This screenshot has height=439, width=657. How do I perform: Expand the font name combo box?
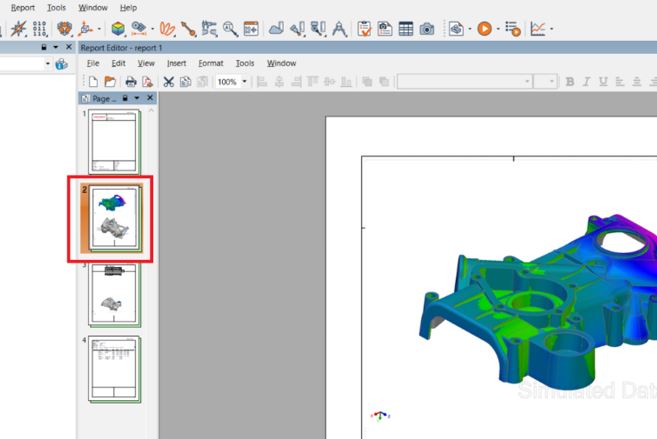(527, 82)
